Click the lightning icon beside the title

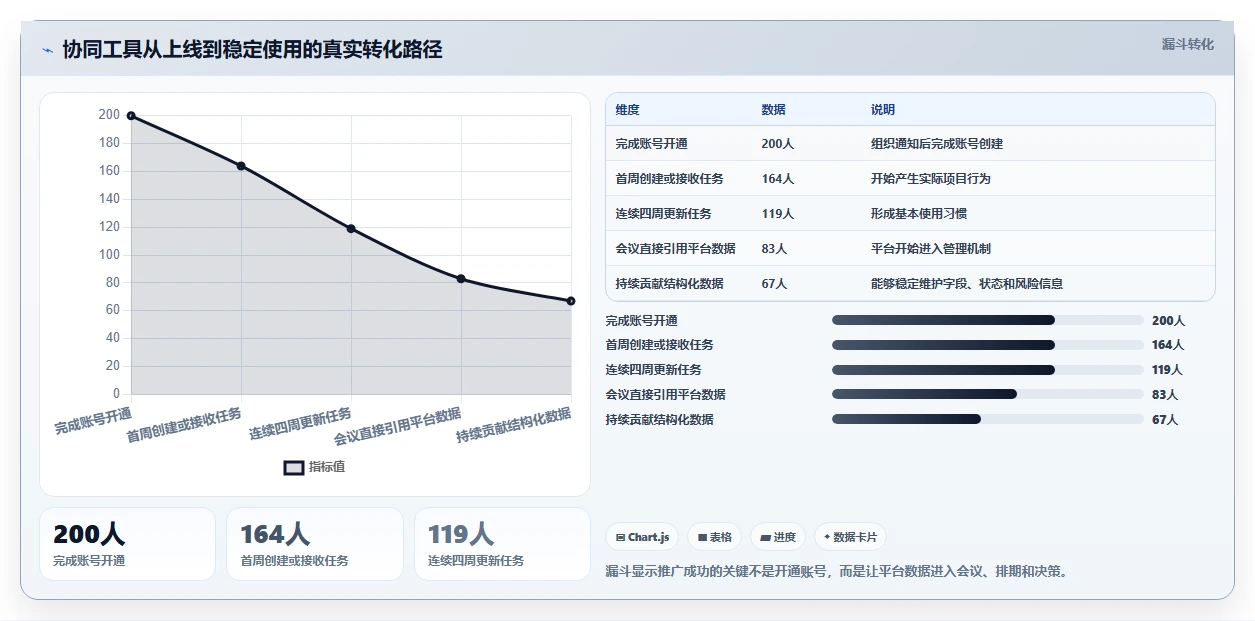click(47, 50)
